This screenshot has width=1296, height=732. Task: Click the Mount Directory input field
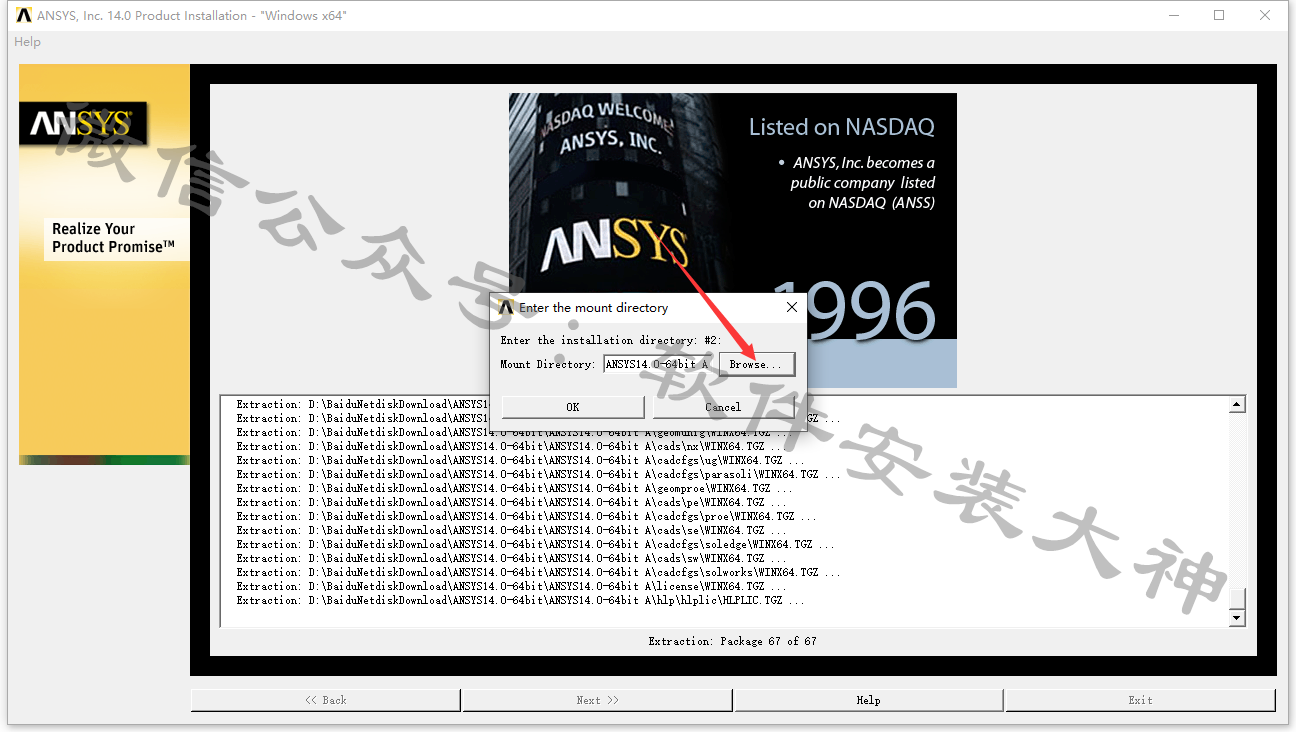pyautogui.click(x=658, y=364)
